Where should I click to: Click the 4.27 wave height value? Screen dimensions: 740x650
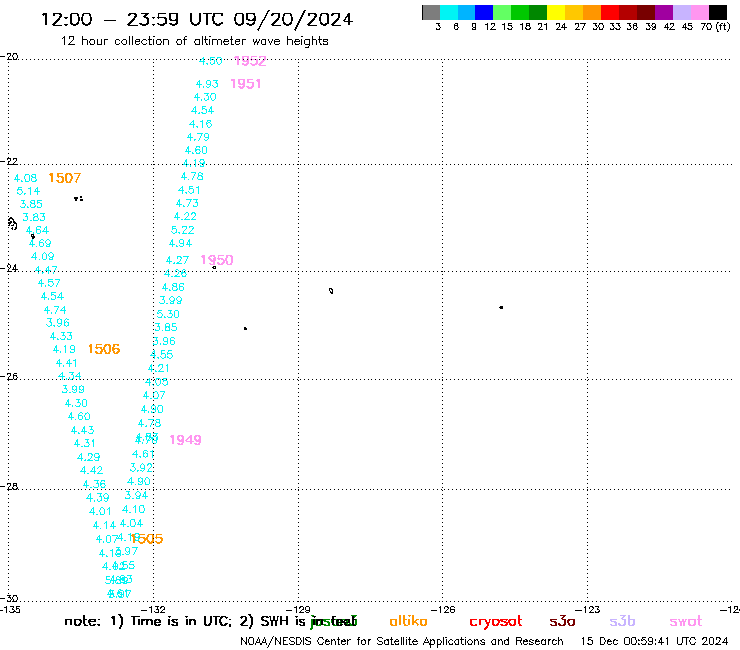177,260
